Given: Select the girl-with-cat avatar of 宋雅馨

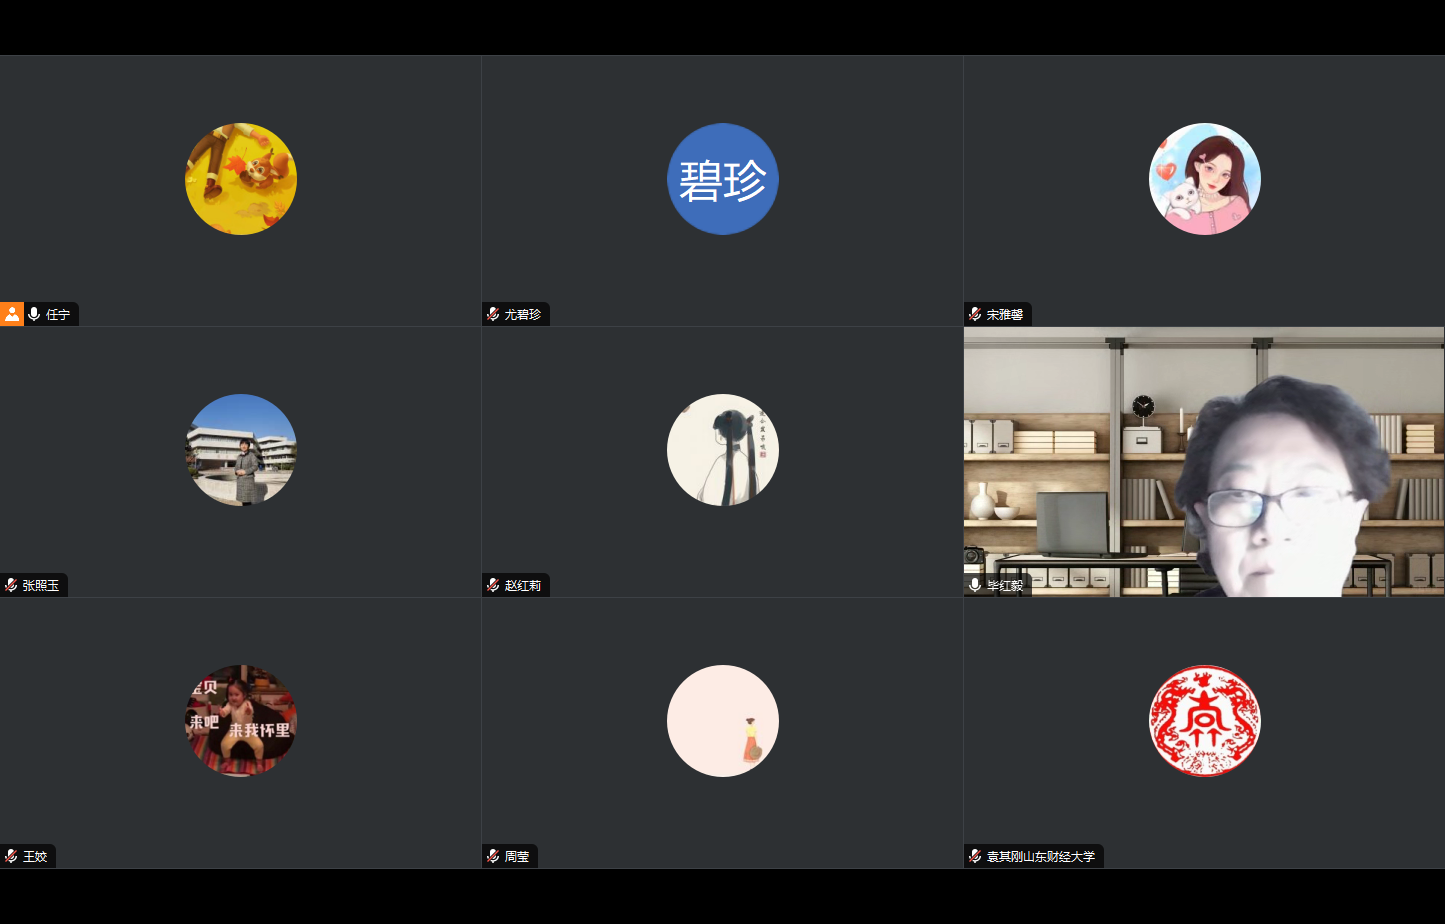Looking at the screenshot, I should pyautogui.click(x=1205, y=179).
